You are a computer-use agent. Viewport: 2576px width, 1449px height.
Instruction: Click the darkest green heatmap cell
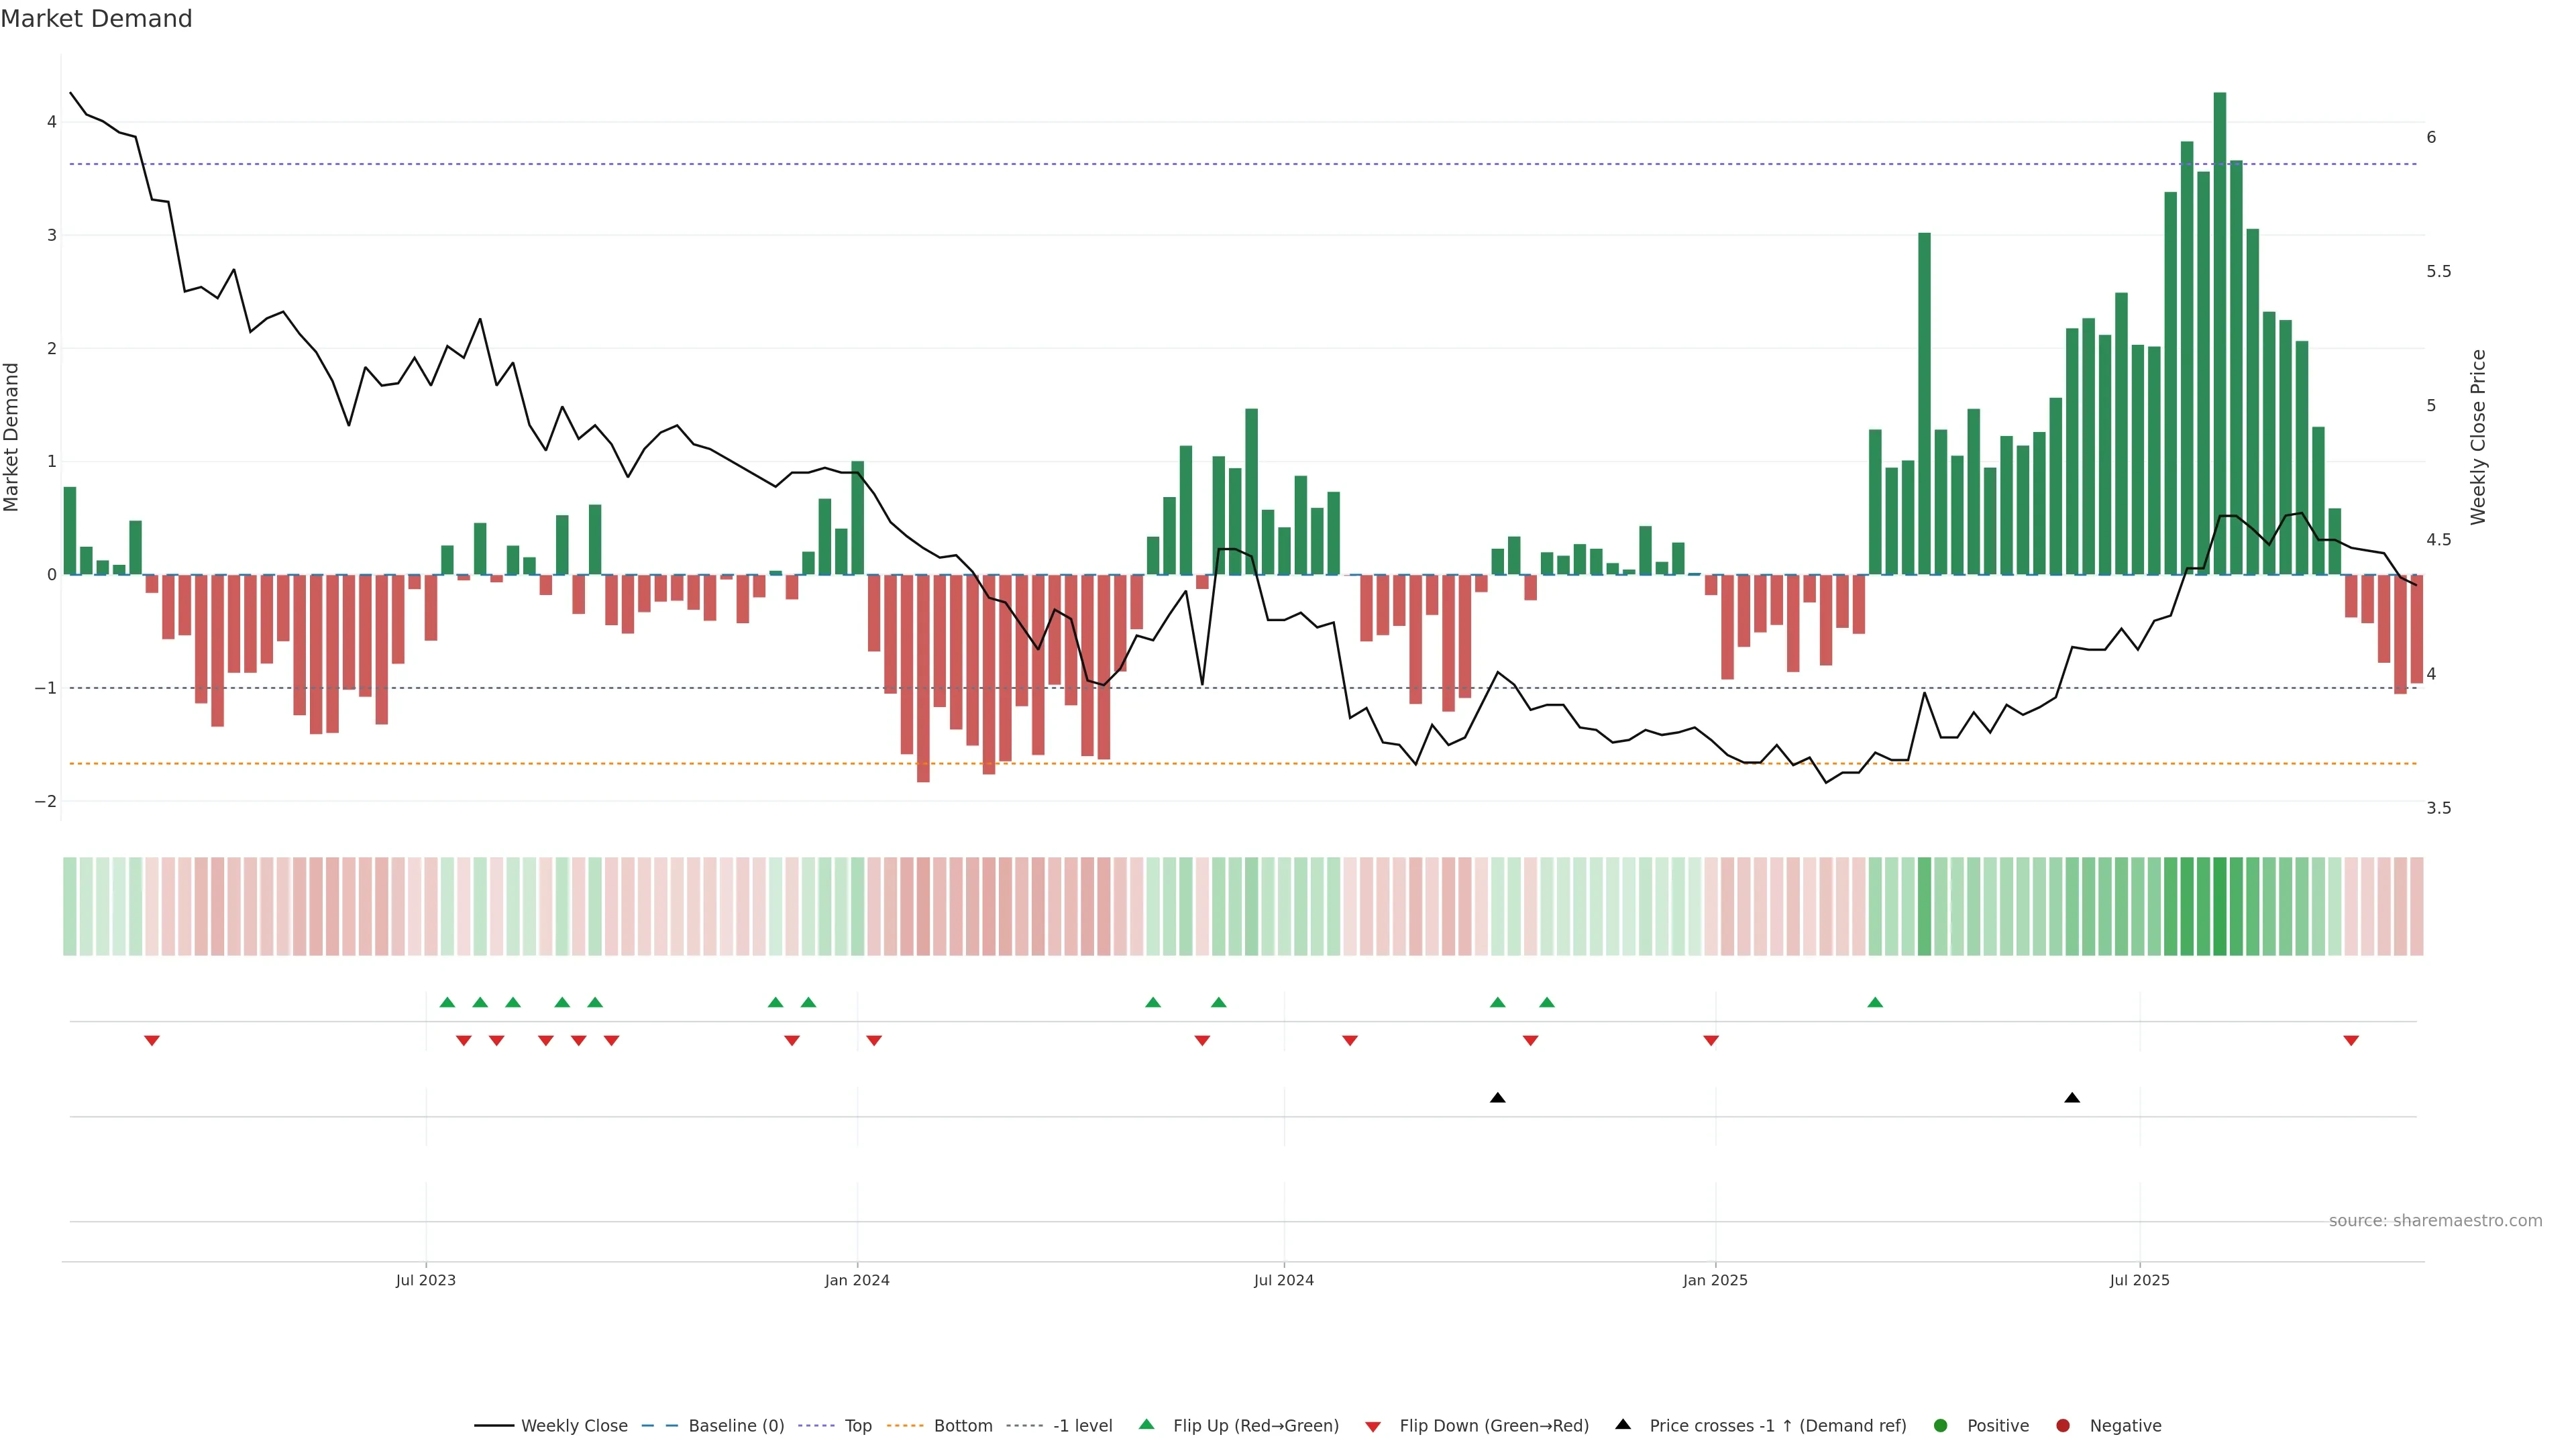2220,906
